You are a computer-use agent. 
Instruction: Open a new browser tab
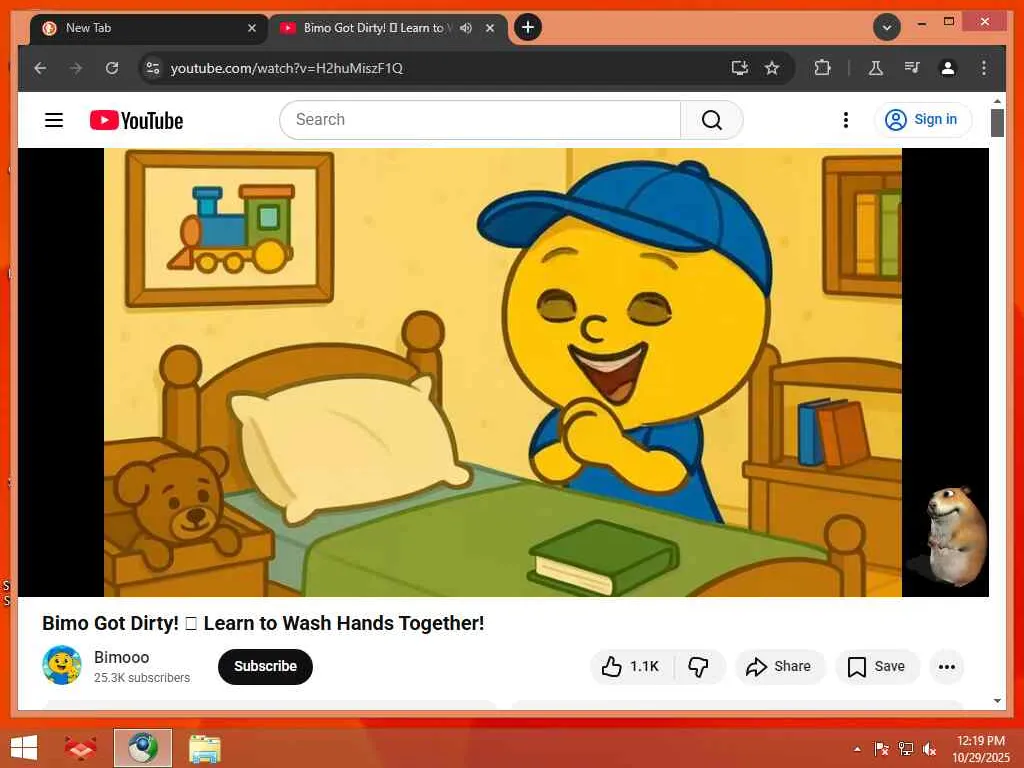tap(528, 27)
